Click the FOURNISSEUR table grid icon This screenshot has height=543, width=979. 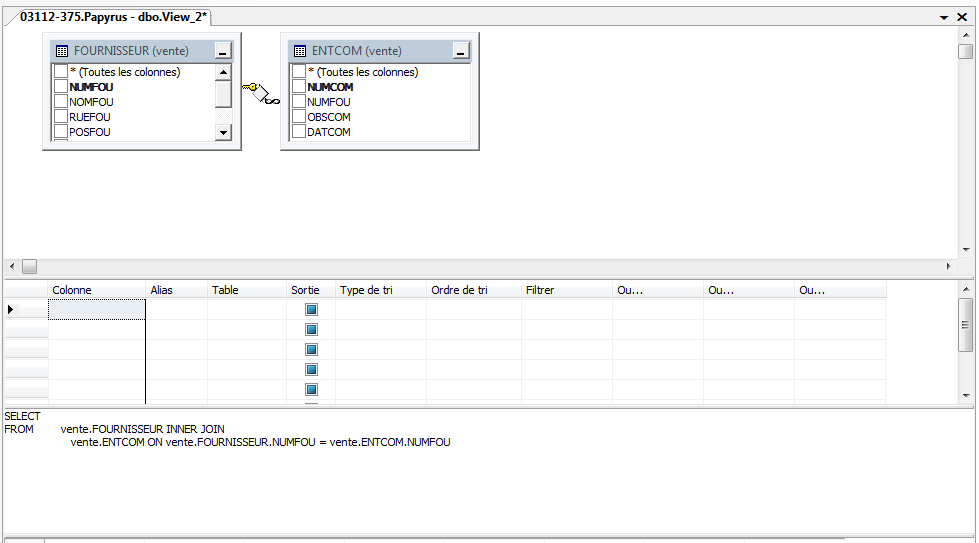click(x=62, y=51)
